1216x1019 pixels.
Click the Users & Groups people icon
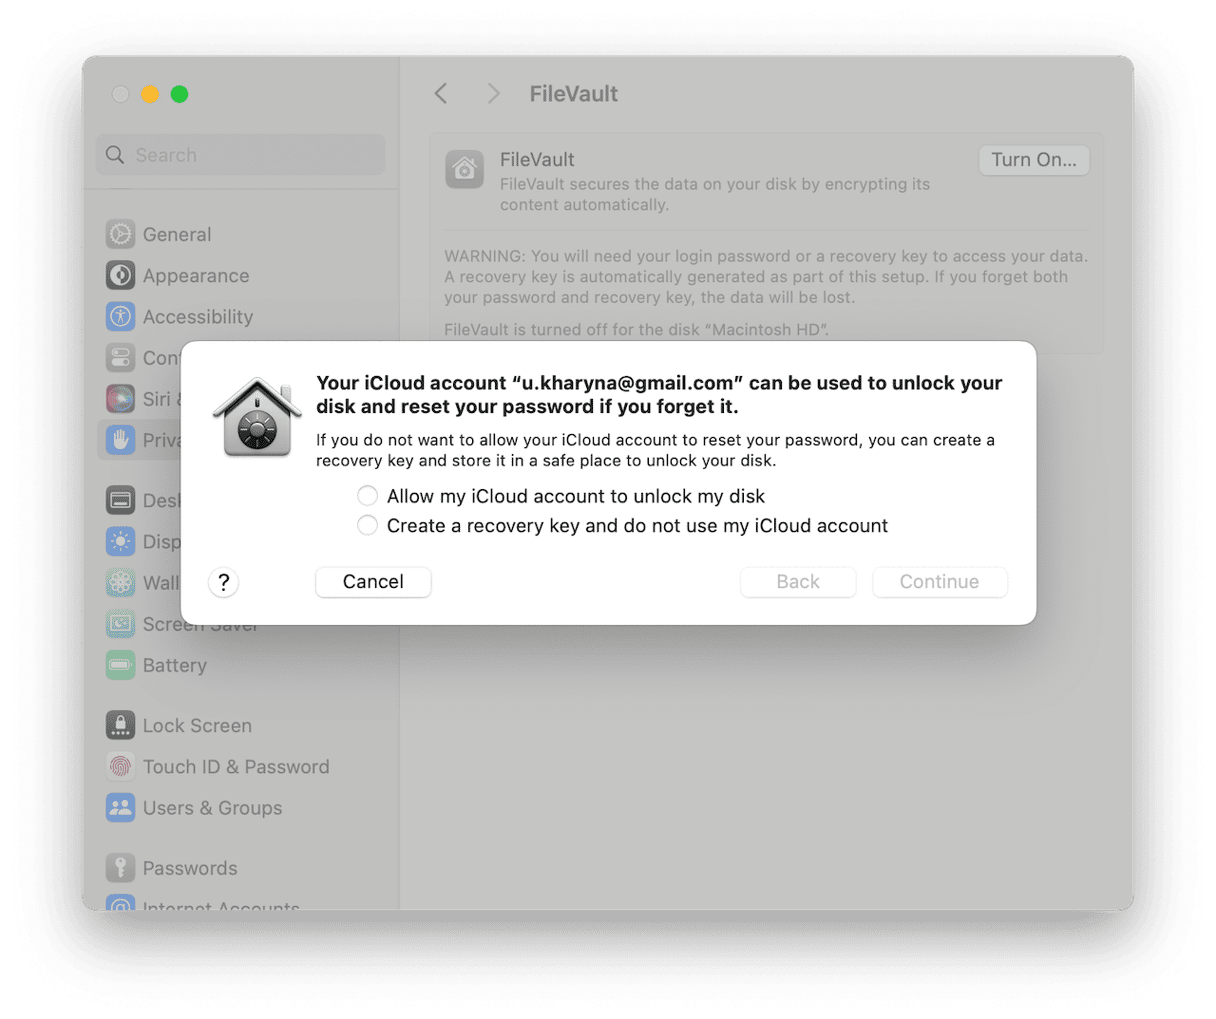click(120, 808)
